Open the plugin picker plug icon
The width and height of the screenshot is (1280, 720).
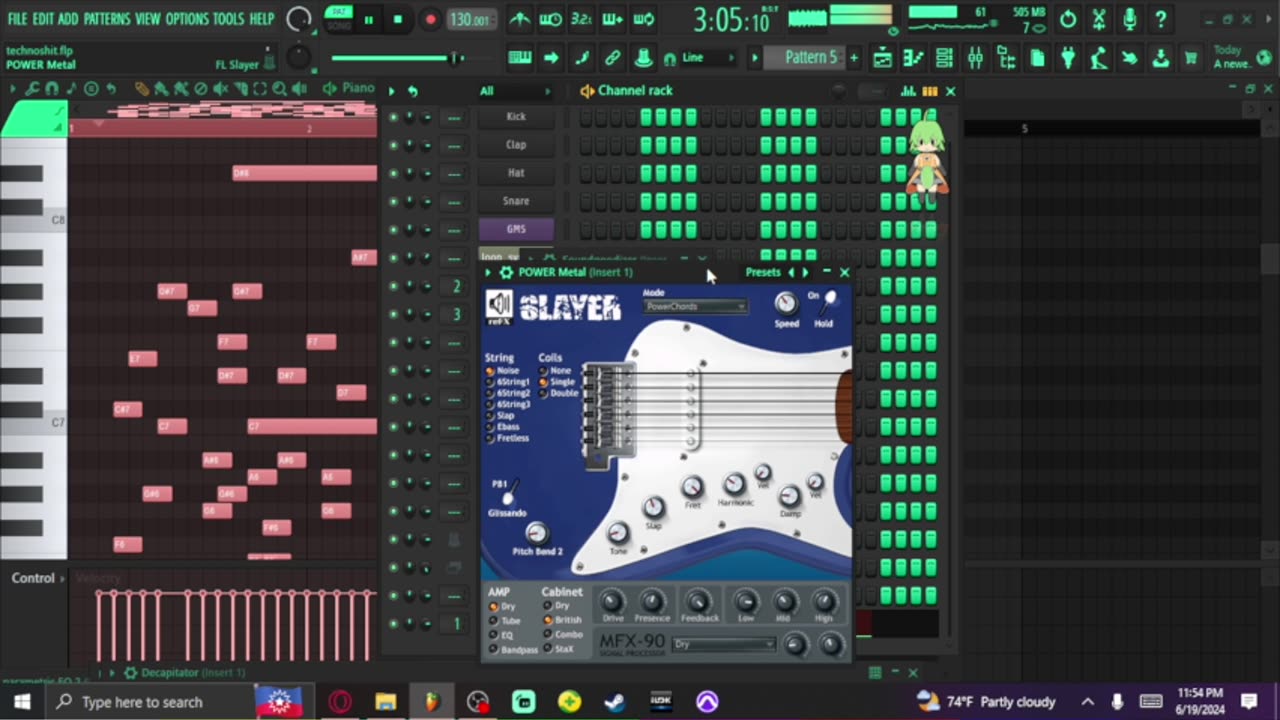tap(1068, 58)
